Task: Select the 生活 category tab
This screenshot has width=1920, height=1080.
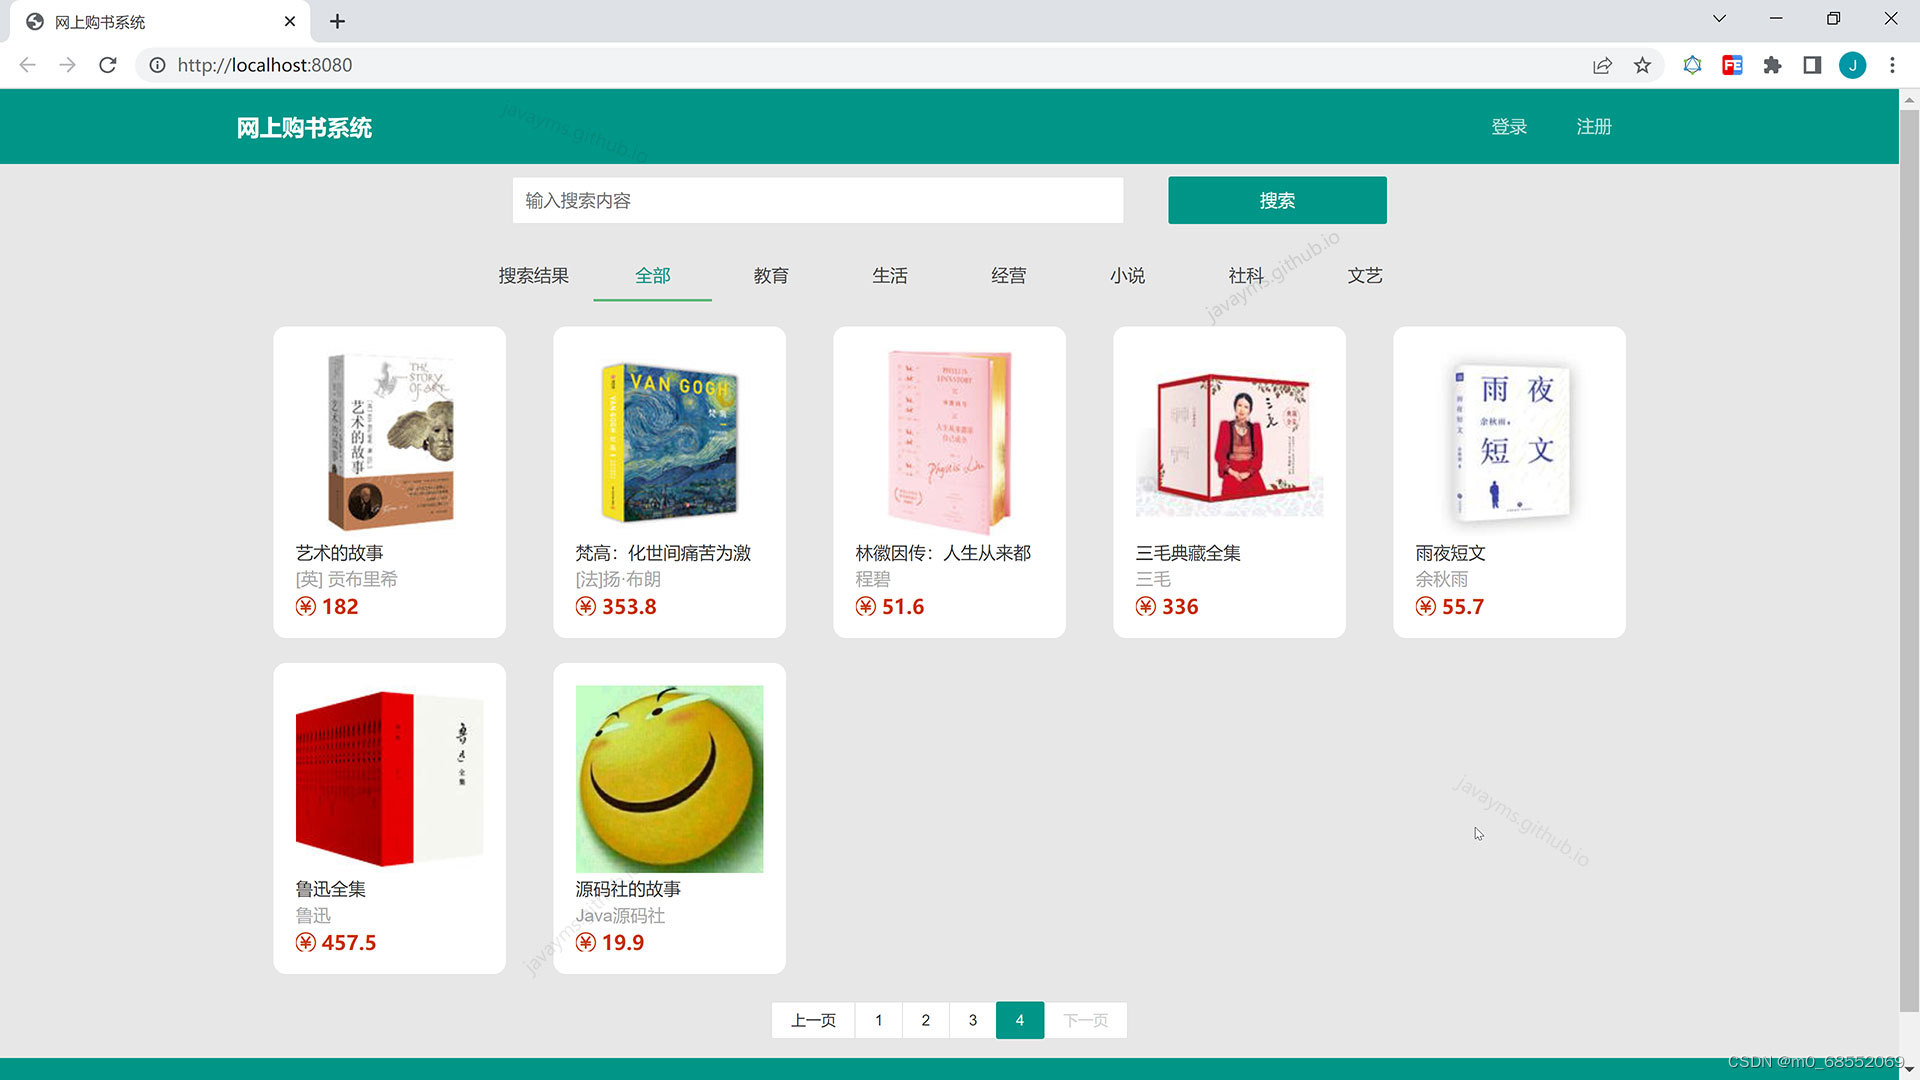Action: pos(890,275)
